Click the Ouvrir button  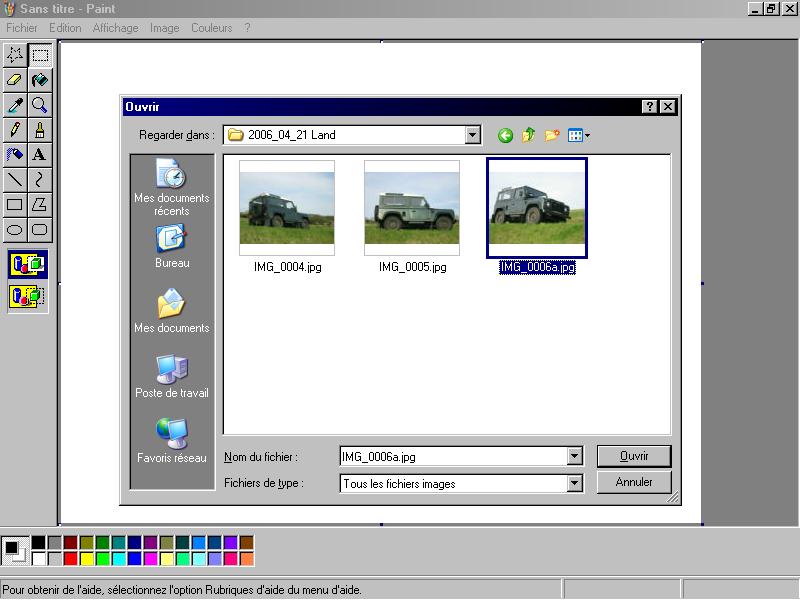point(634,456)
